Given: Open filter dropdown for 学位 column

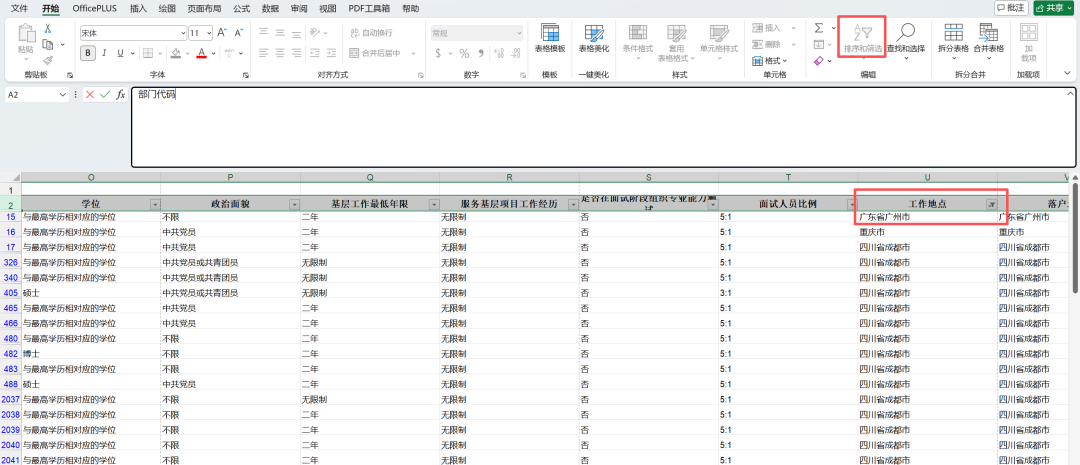Looking at the screenshot, I should coord(155,204).
